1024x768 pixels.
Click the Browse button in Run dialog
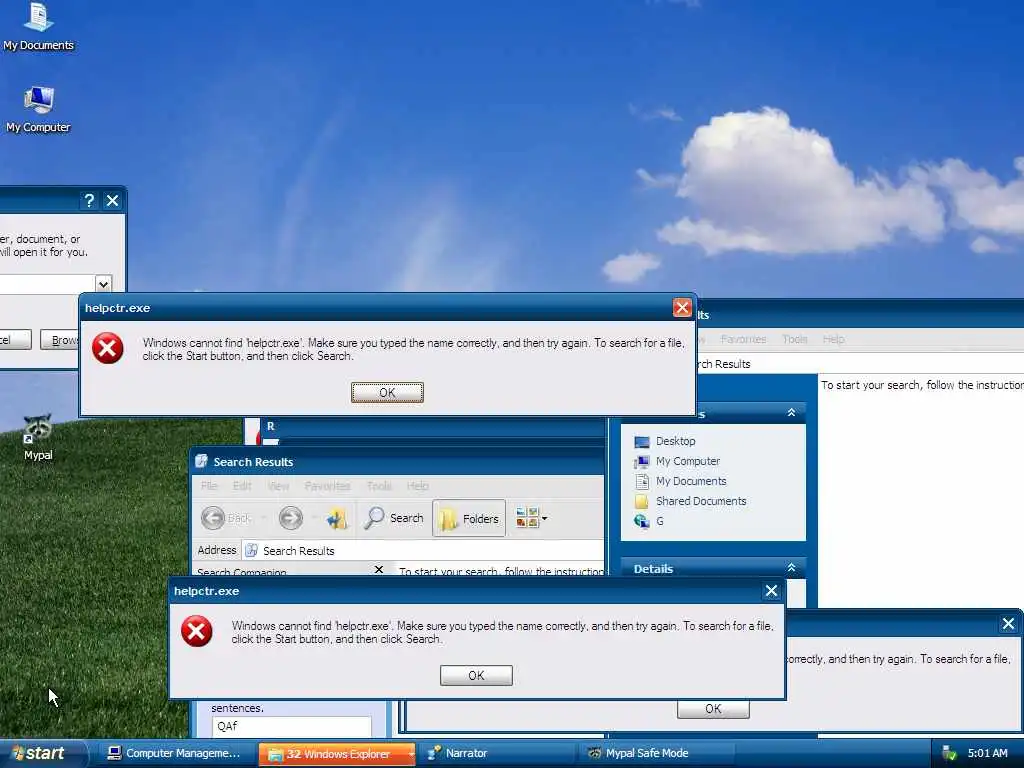coord(60,340)
